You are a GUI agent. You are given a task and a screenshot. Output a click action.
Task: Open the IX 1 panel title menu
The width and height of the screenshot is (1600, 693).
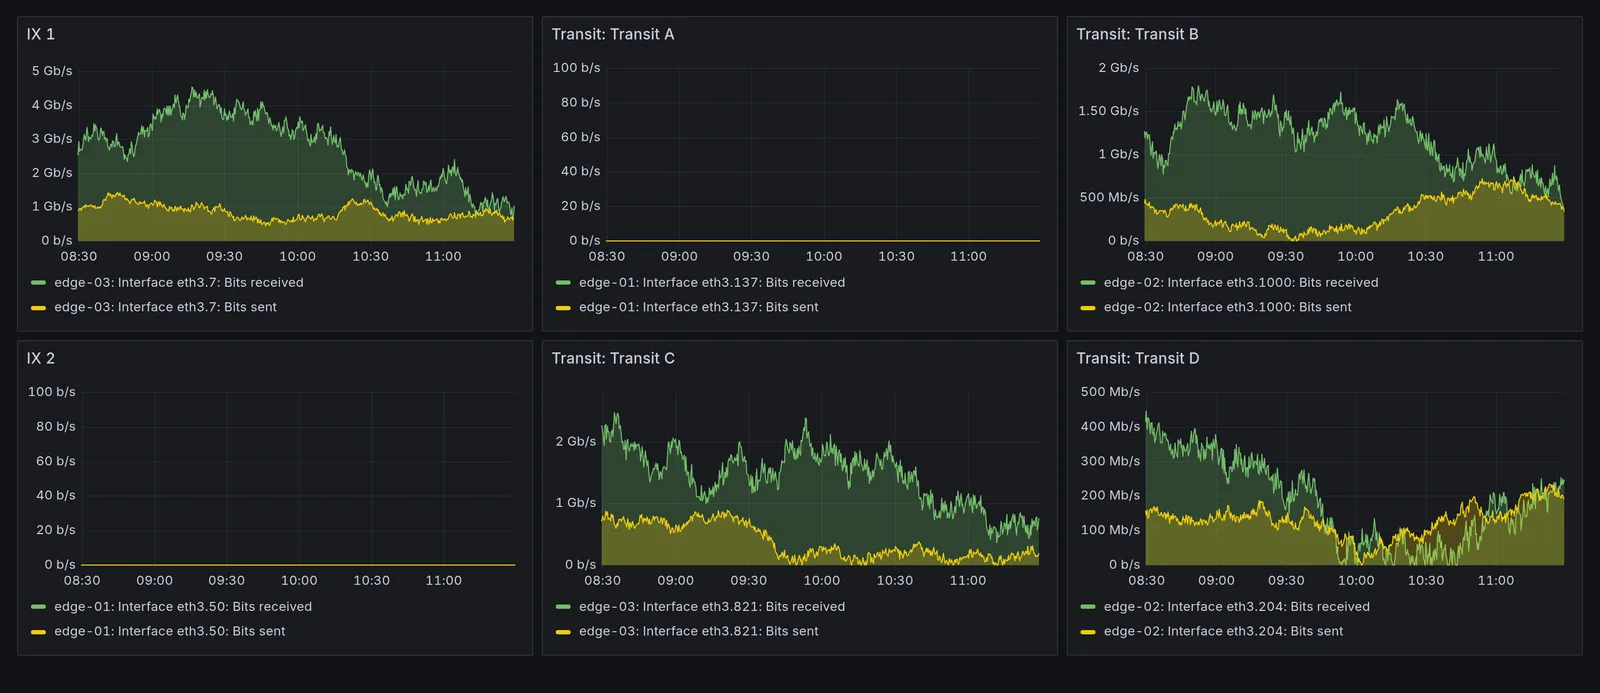[41, 34]
